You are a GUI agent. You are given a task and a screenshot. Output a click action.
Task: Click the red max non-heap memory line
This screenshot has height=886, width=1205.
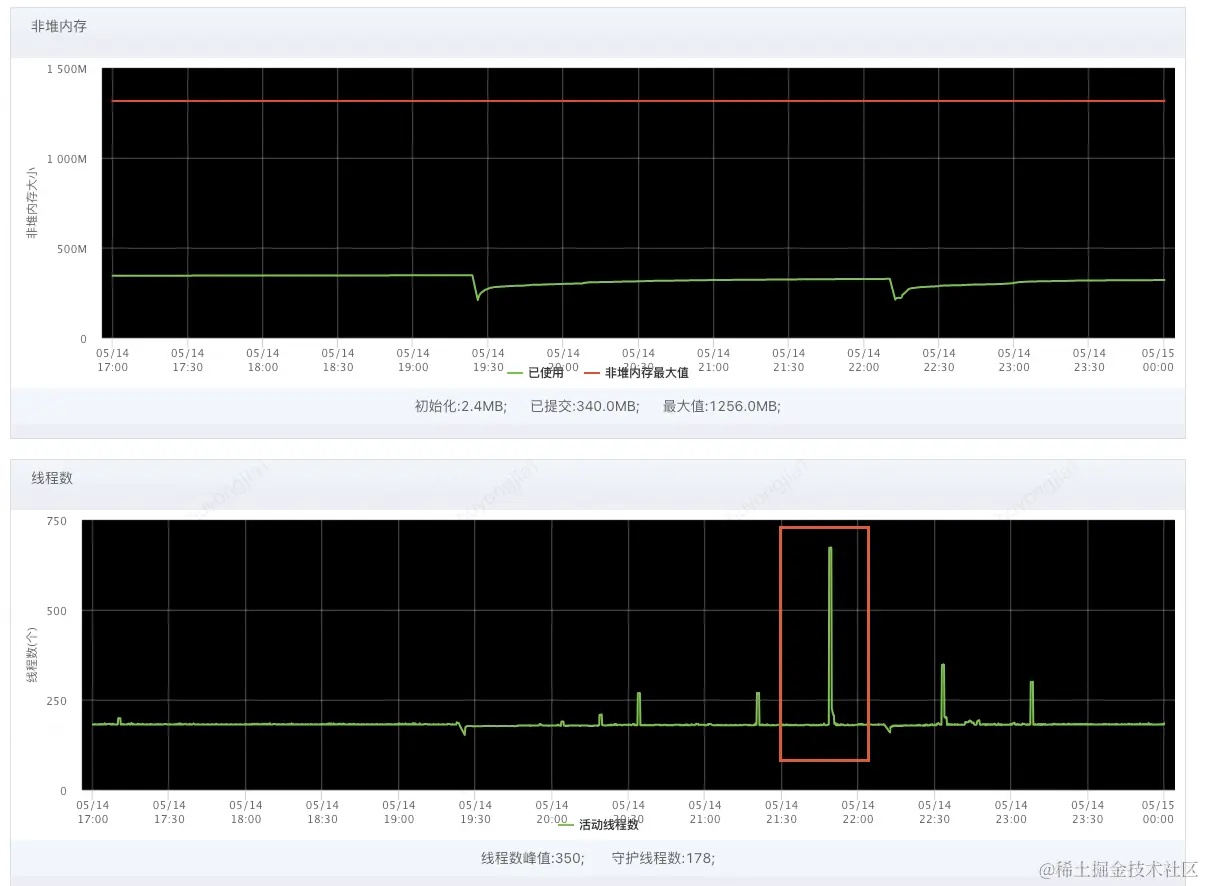638,101
